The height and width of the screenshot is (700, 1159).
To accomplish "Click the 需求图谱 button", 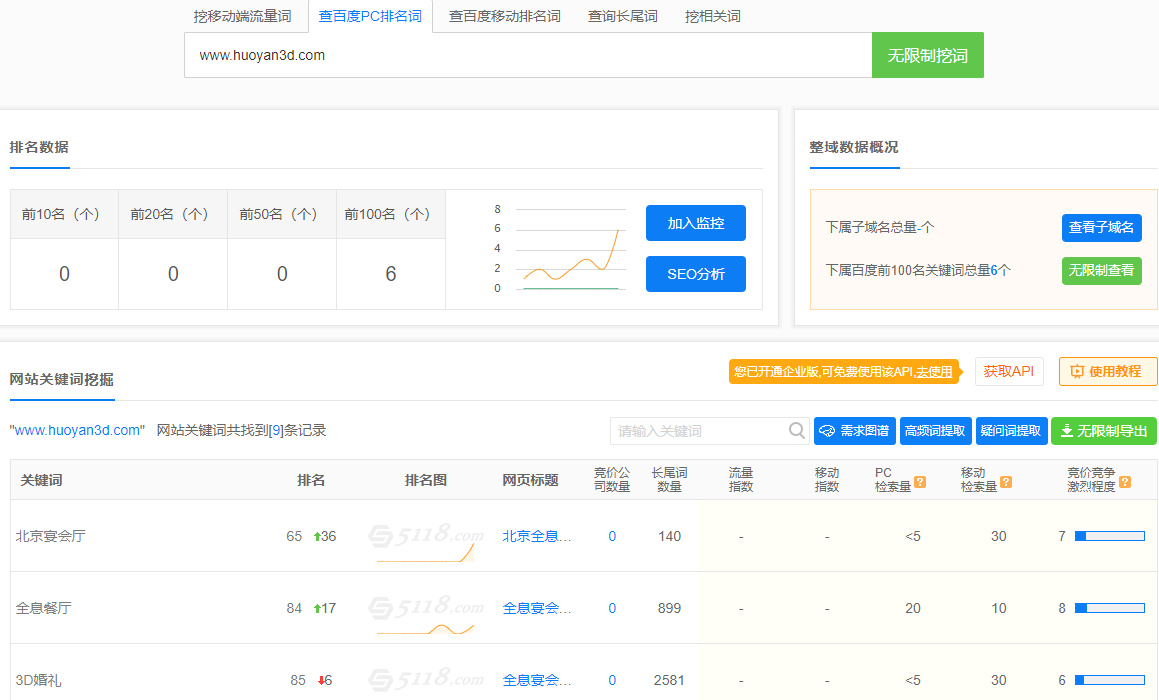I will [x=854, y=431].
